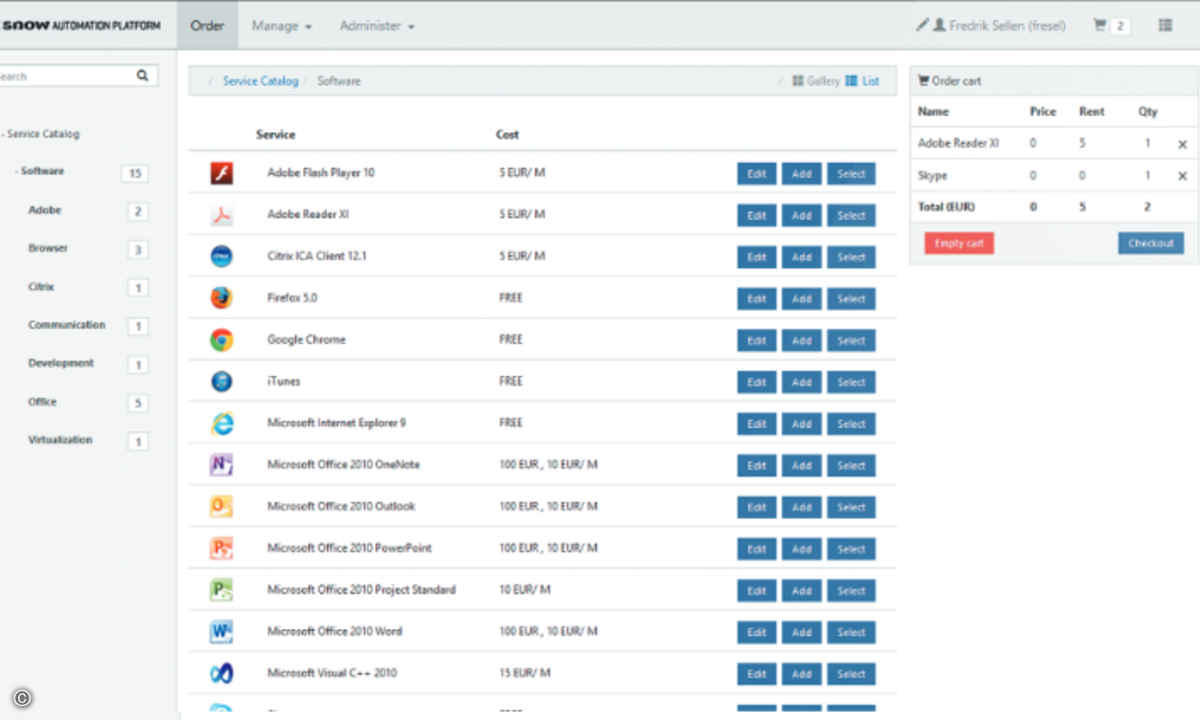Switch to Gallery view
Viewport: 1200px width, 720px height.
(816, 81)
